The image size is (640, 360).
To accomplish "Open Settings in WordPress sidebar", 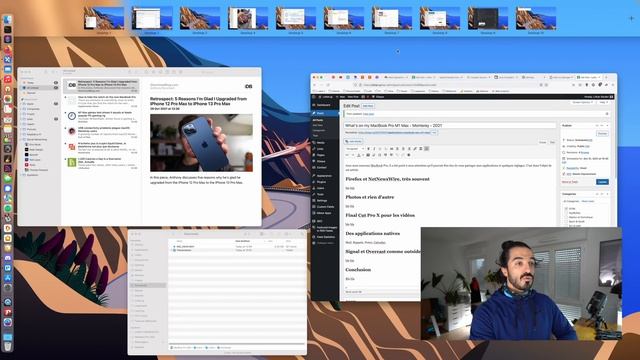I will [x=322, y=200].
